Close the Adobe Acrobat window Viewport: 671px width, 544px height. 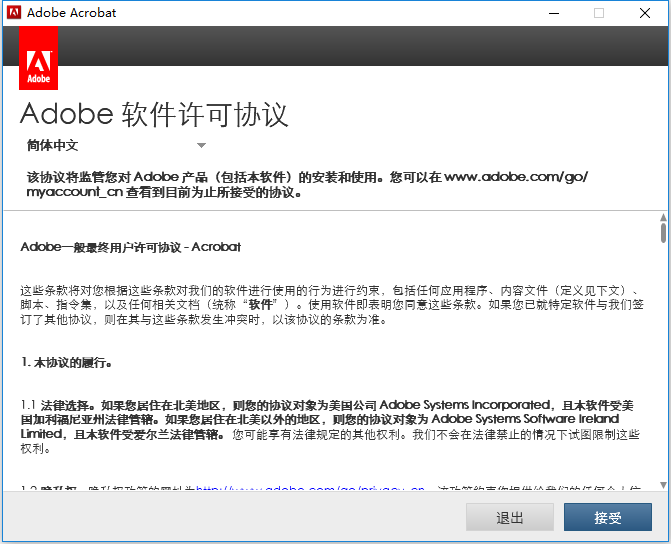click(645, 13)
